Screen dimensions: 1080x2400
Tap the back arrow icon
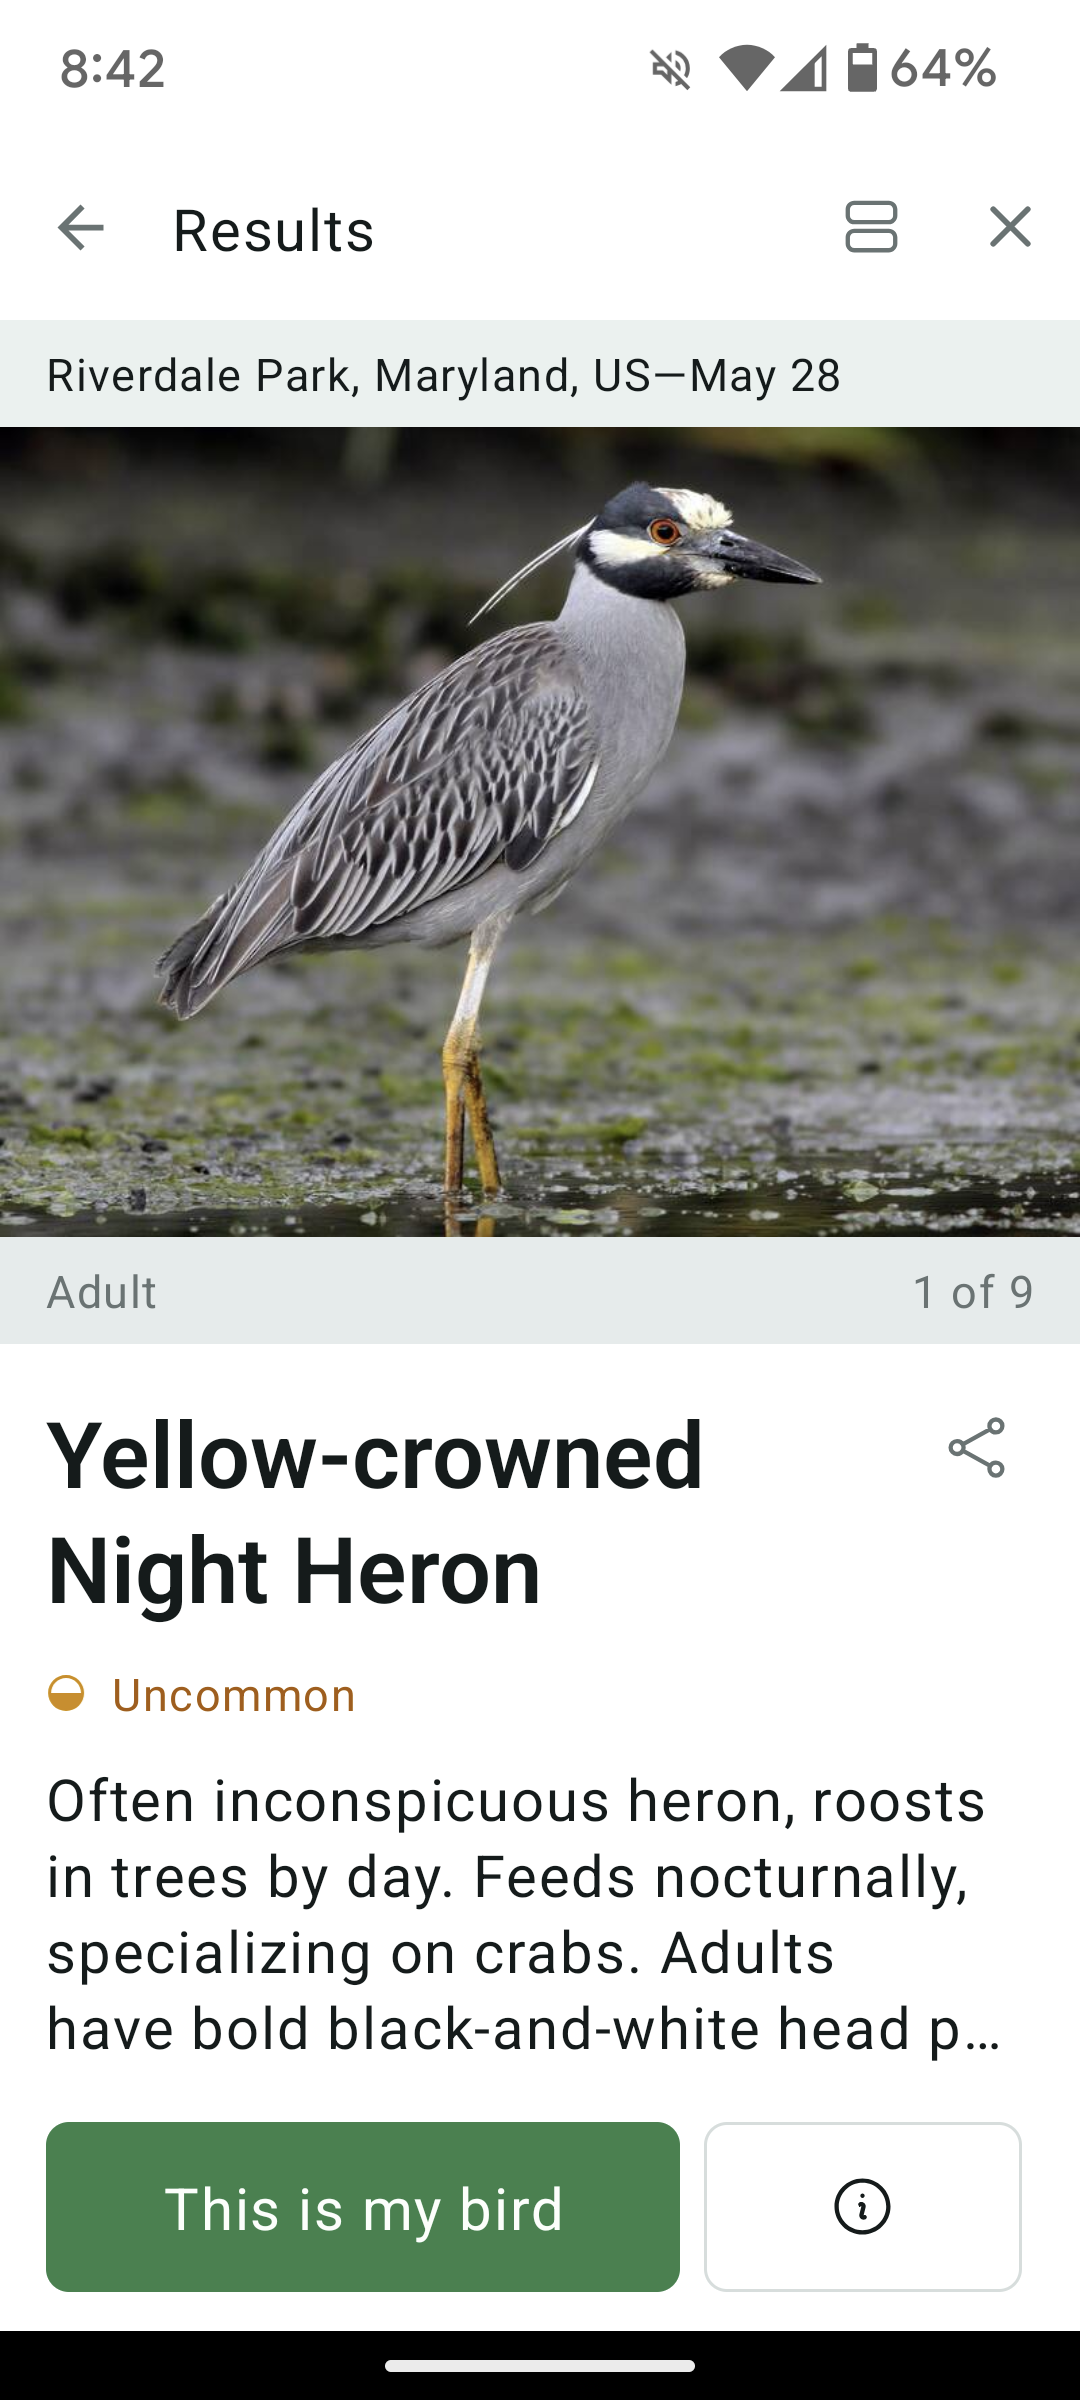81,228
